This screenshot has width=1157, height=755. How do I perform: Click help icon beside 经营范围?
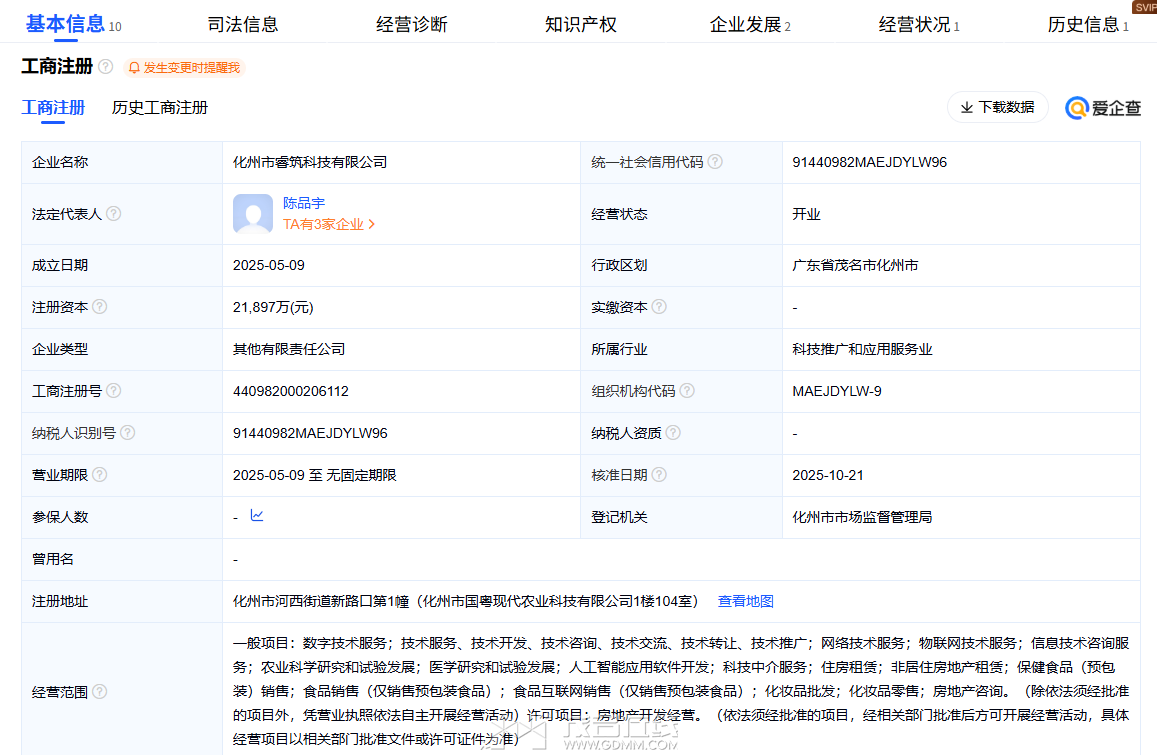click(100, 692)
